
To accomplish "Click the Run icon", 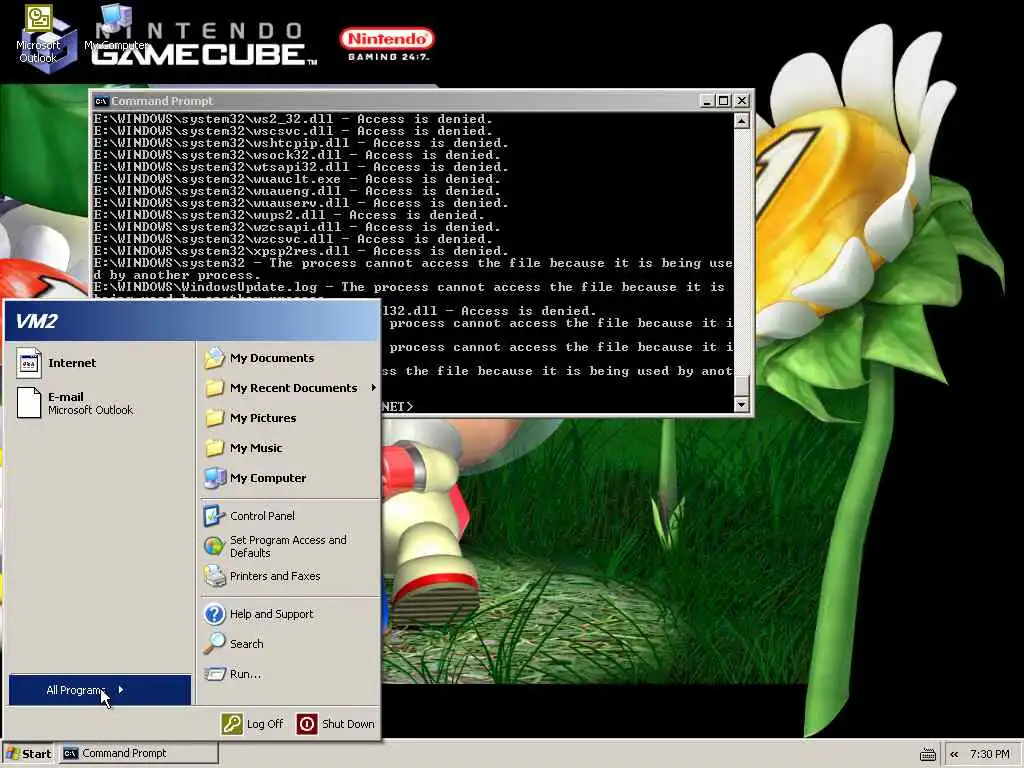I will (x=214, y=674).
